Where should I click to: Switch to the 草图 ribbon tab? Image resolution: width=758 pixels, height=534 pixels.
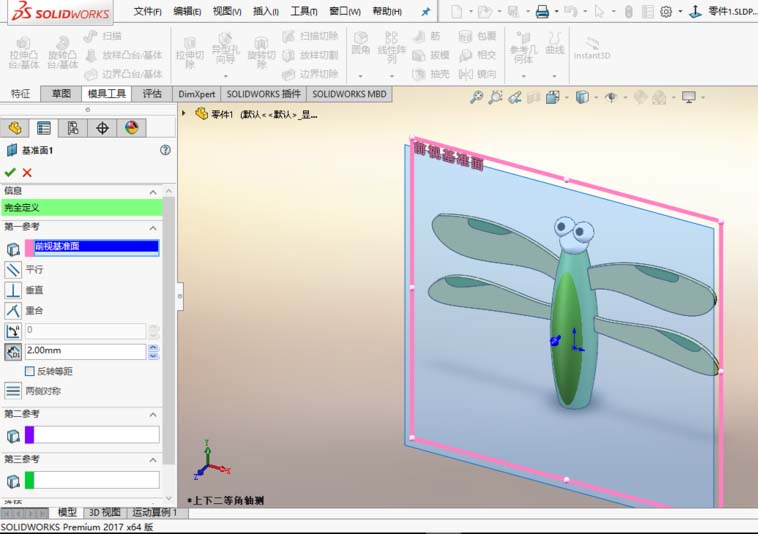[61, 93]
